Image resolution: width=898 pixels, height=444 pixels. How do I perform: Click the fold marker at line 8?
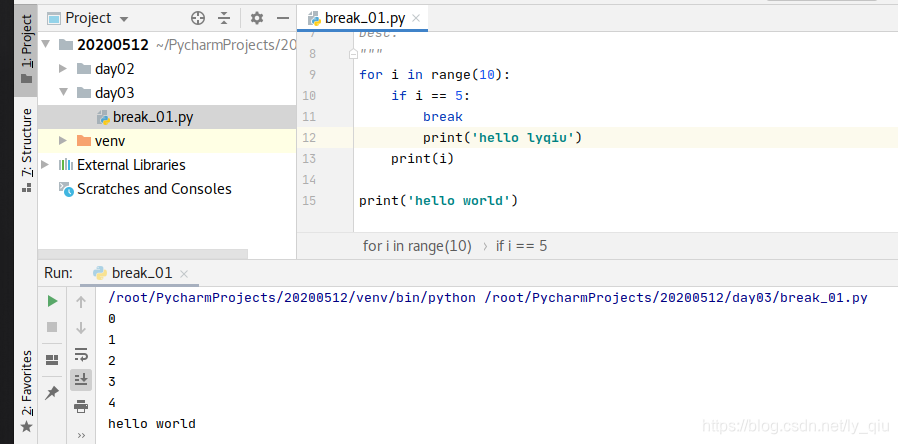(353, 54)
